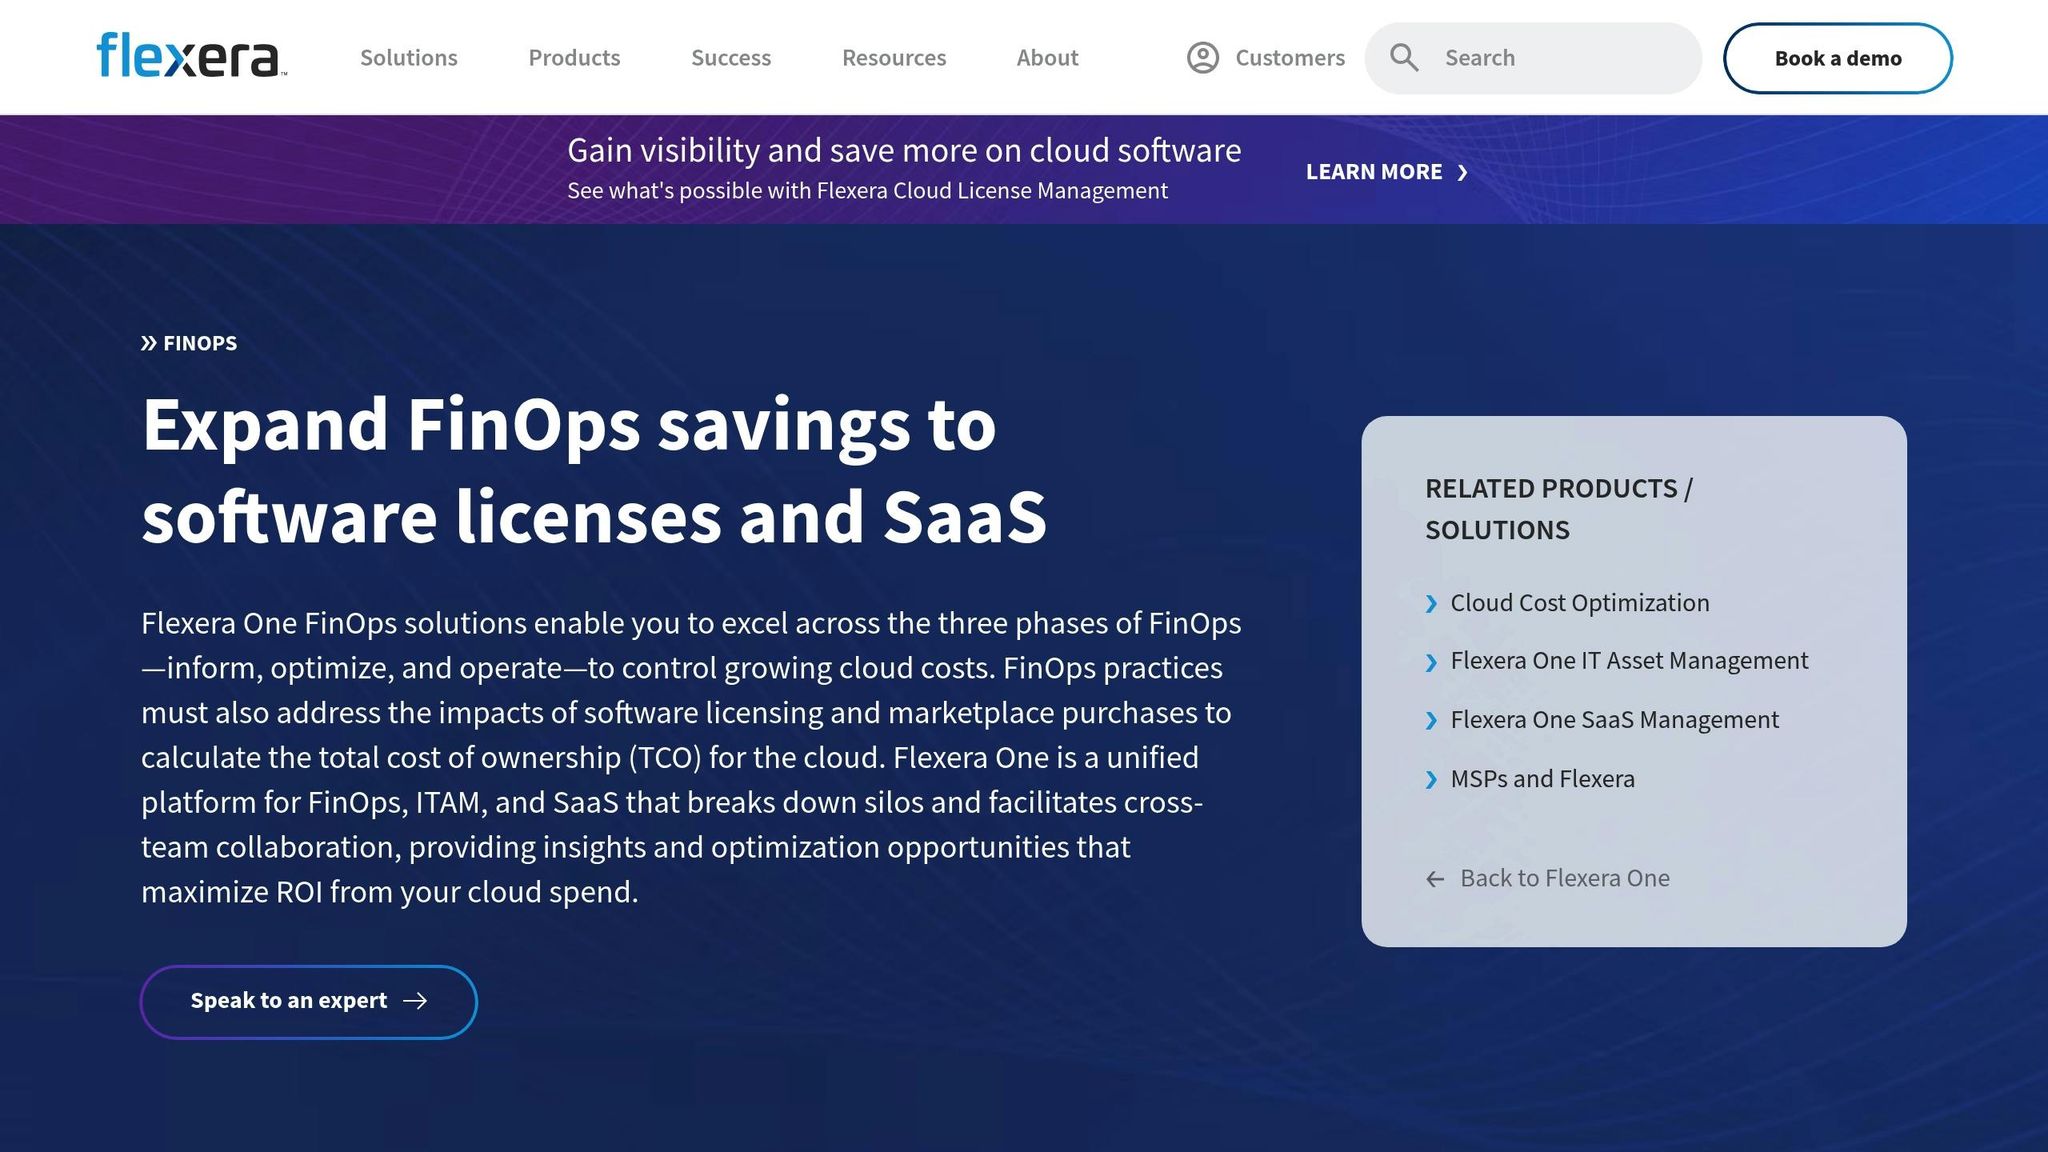Open the Flexera One IT Asset Management link
2048x1152 pixels.
click(x=1629, y=661)
